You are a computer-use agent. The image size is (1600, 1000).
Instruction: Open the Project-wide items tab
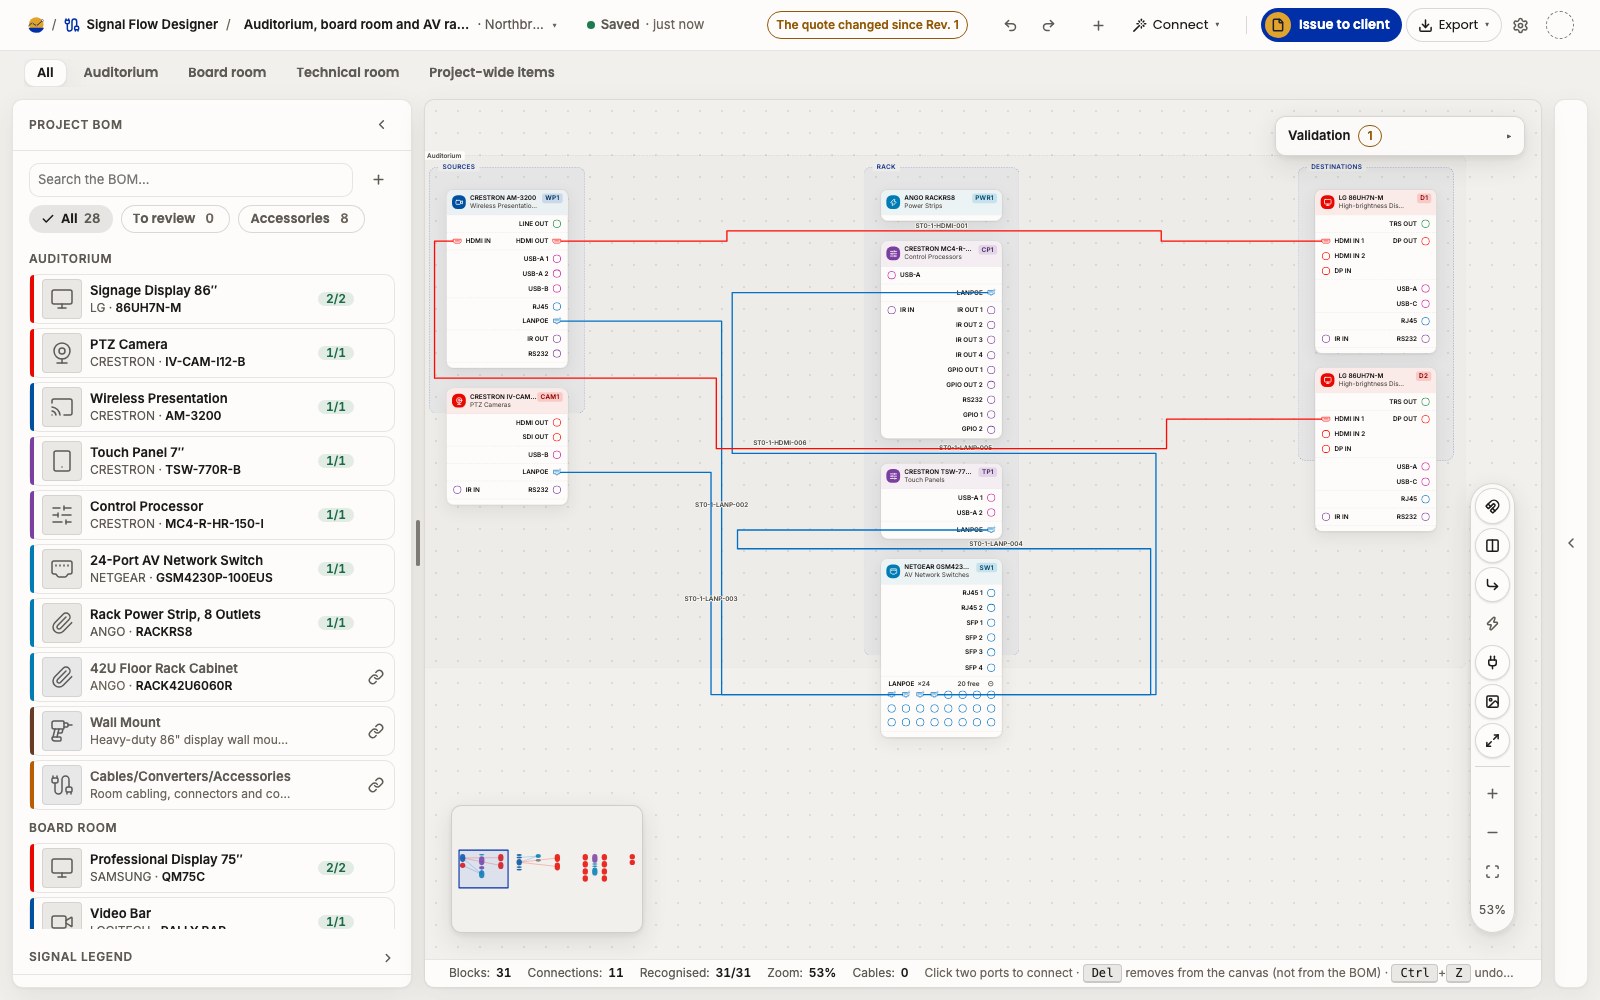tap(492, 72)
